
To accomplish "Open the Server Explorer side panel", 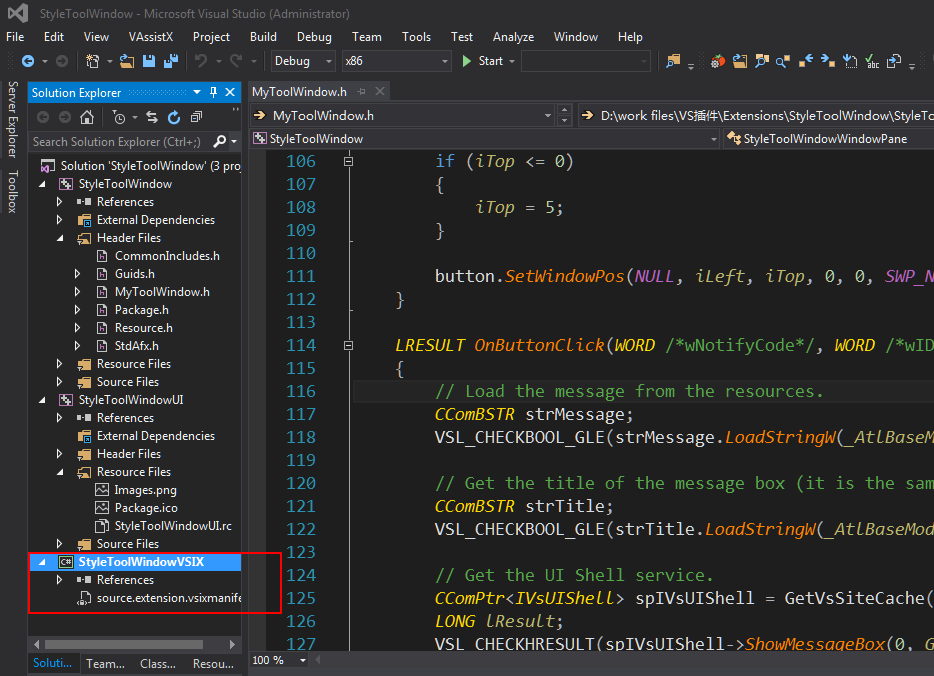I will 12,120.
